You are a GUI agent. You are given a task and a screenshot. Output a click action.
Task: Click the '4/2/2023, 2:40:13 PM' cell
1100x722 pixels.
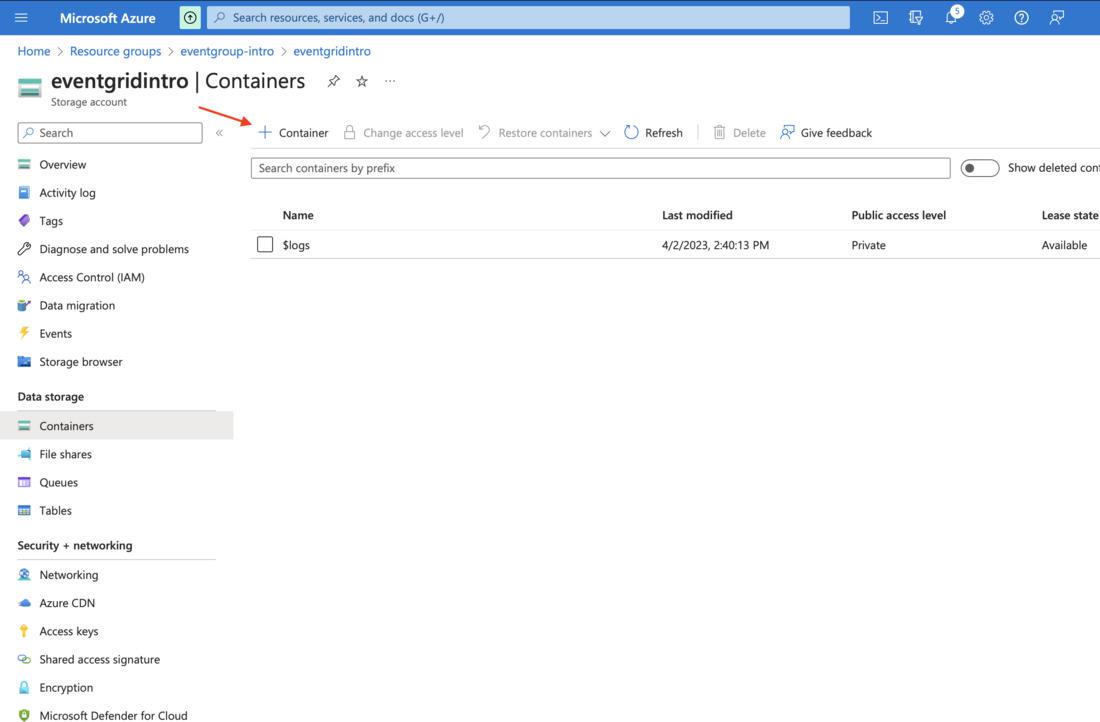coord(716,245)
